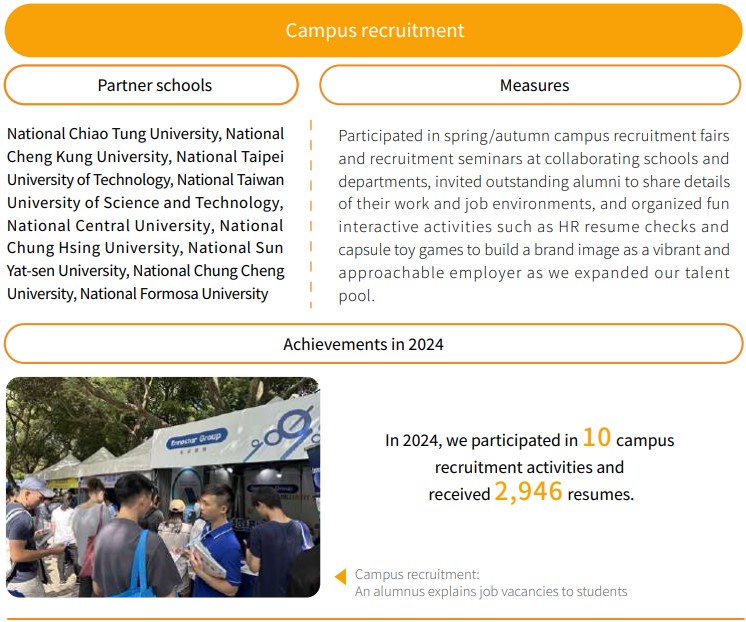The height and width of the screenshot is (622, 746).
Task: Click National Central University text
Action: click(110, 226)
